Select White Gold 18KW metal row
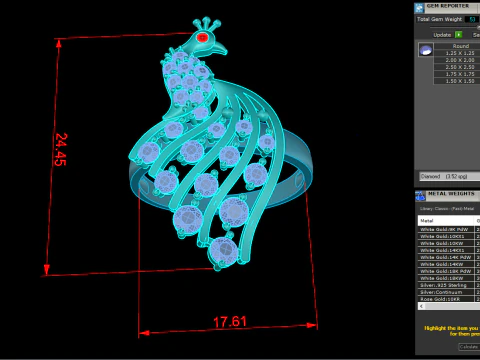Screen dimensions: 480x360 click(x=446, y=278)
